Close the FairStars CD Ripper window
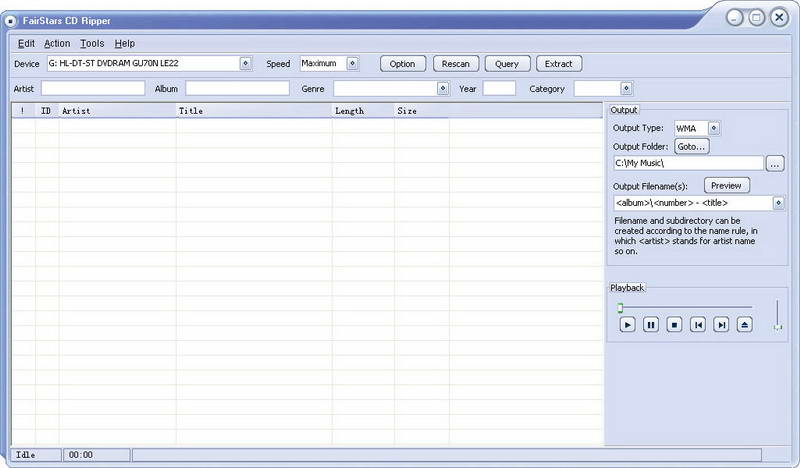 pos(779,18)
